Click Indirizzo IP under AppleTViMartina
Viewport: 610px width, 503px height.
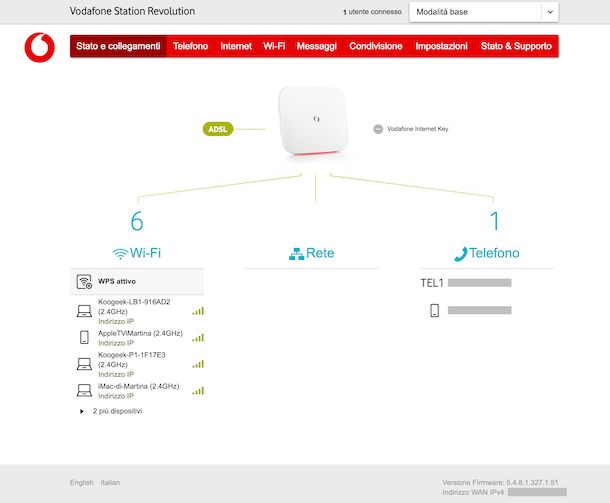(116, 343)
